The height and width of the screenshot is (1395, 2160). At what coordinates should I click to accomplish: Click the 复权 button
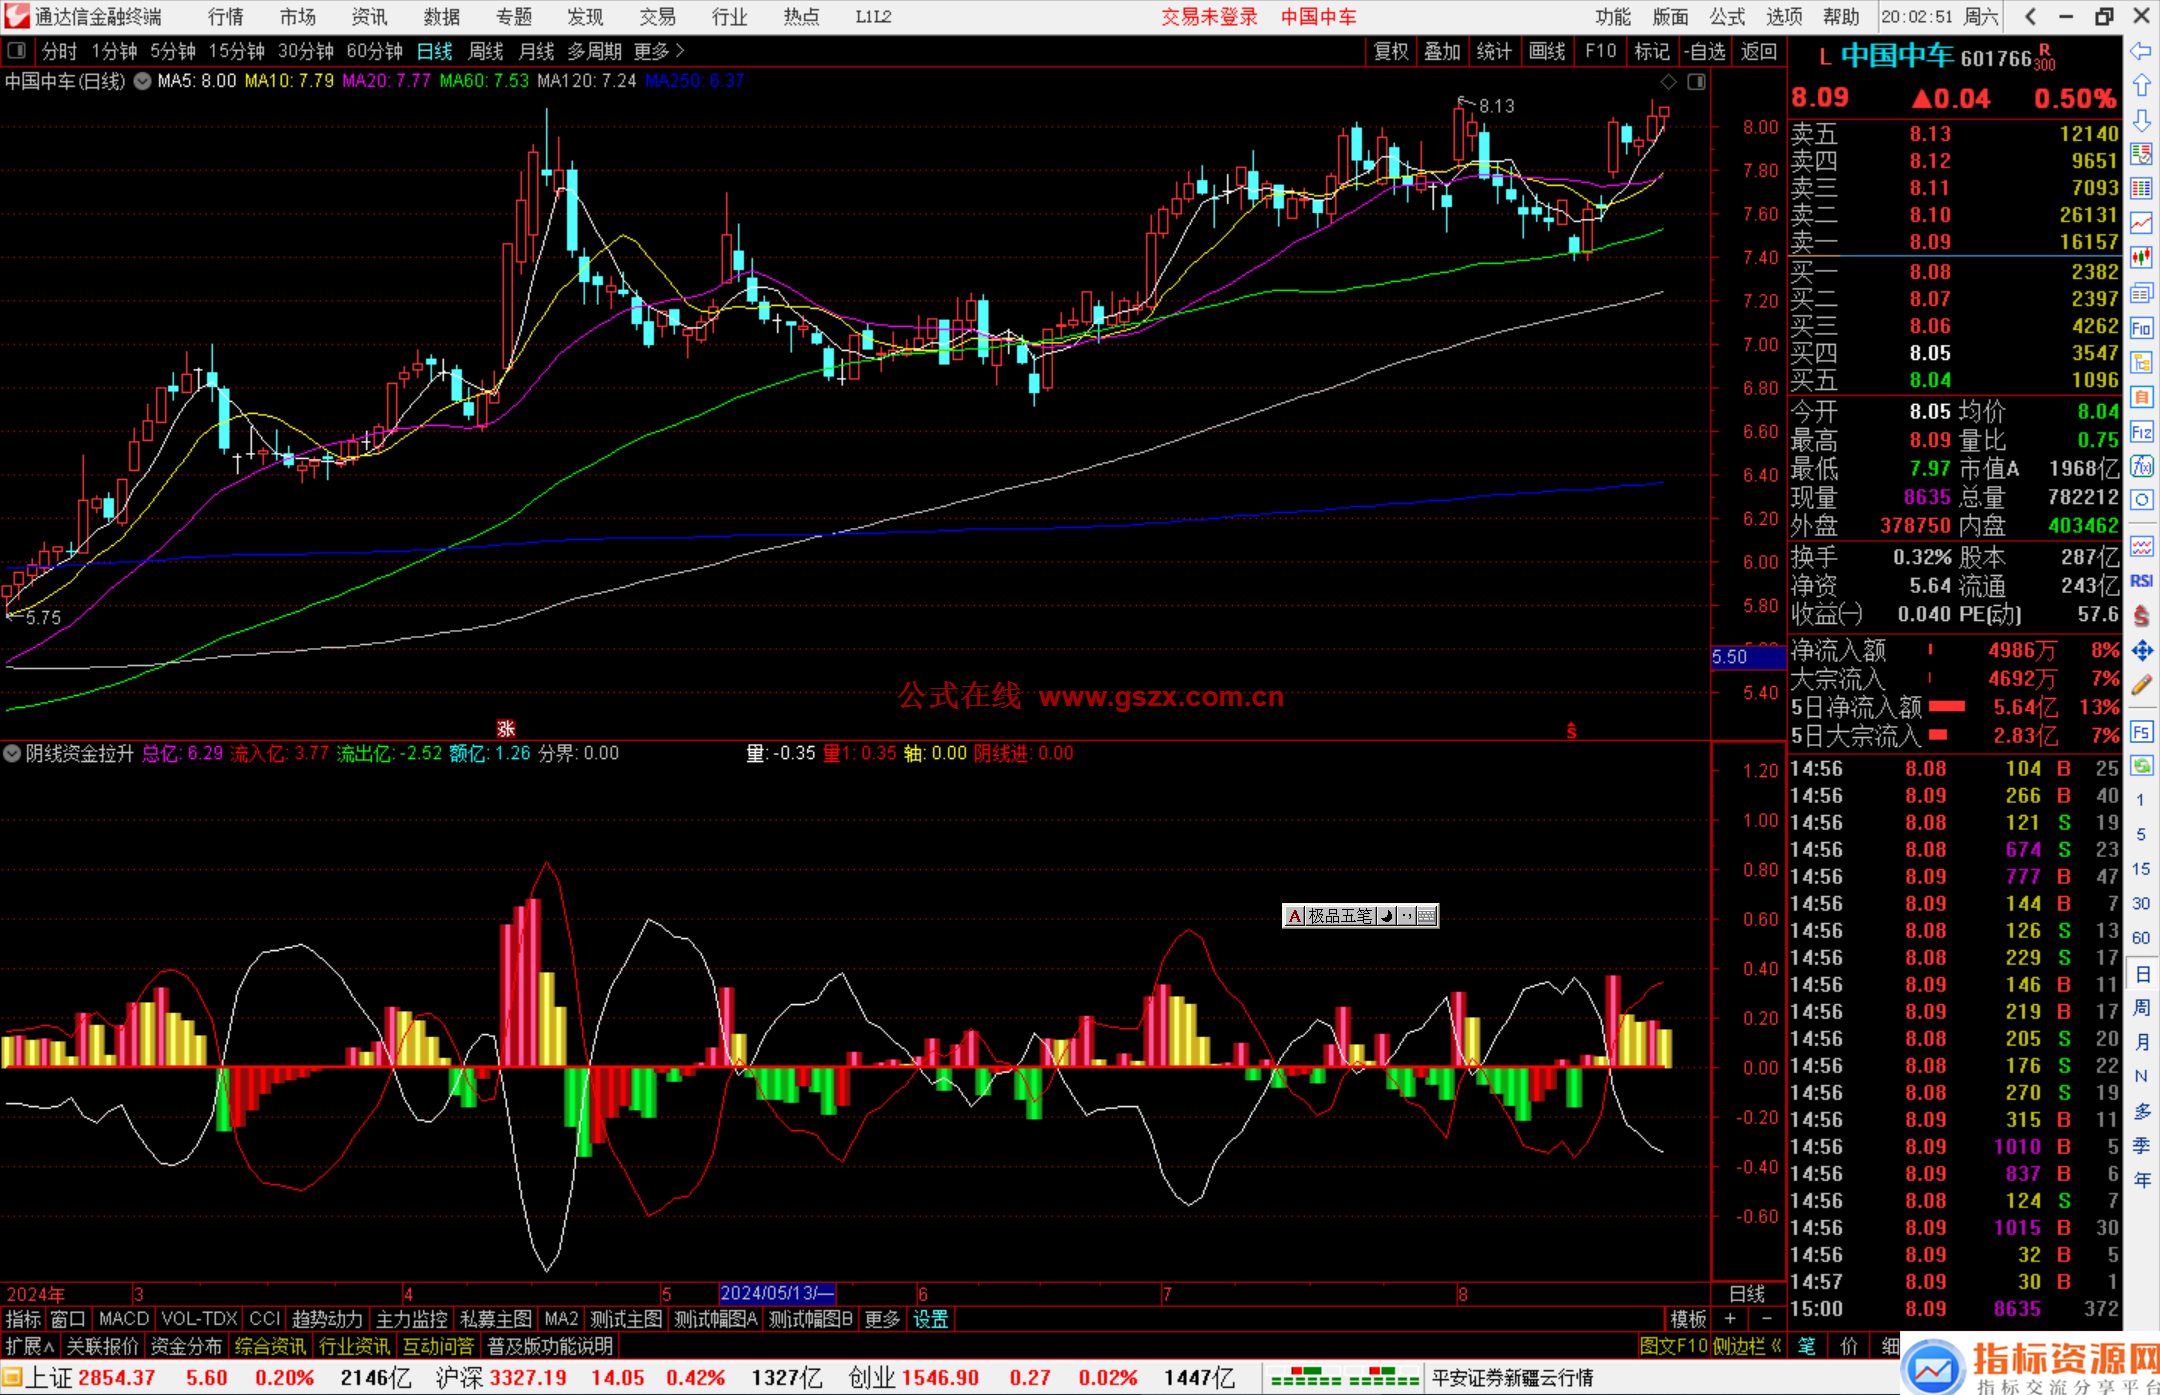(x=1391, y=51)
